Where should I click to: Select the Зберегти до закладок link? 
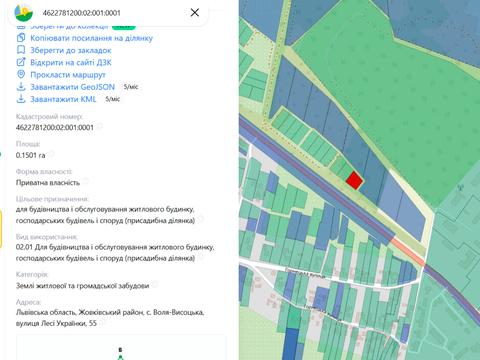pos(71,50)
